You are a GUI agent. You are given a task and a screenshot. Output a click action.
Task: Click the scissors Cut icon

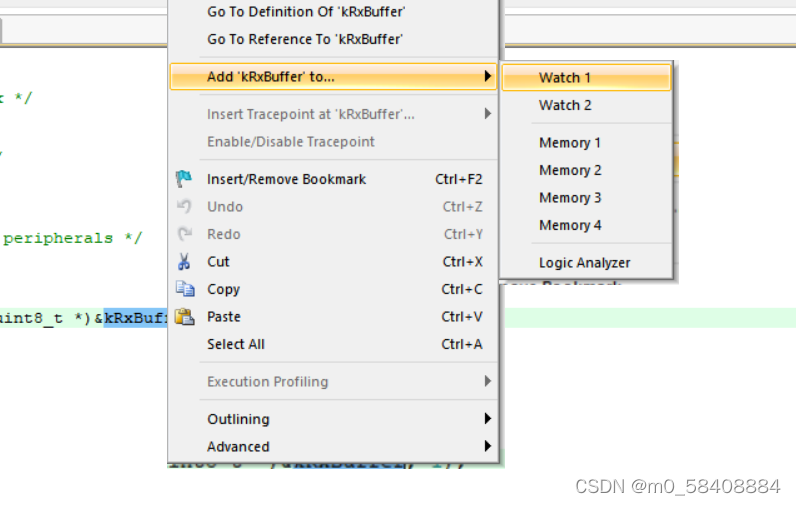(x=184, y=262)
